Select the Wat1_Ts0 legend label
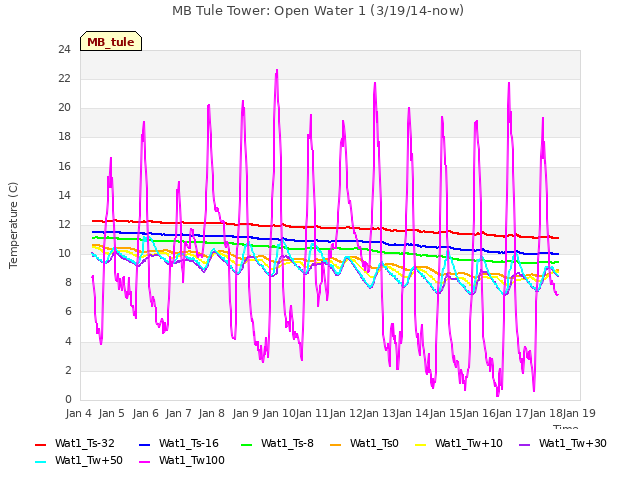 pyautogui.click(x=374, y=444)
